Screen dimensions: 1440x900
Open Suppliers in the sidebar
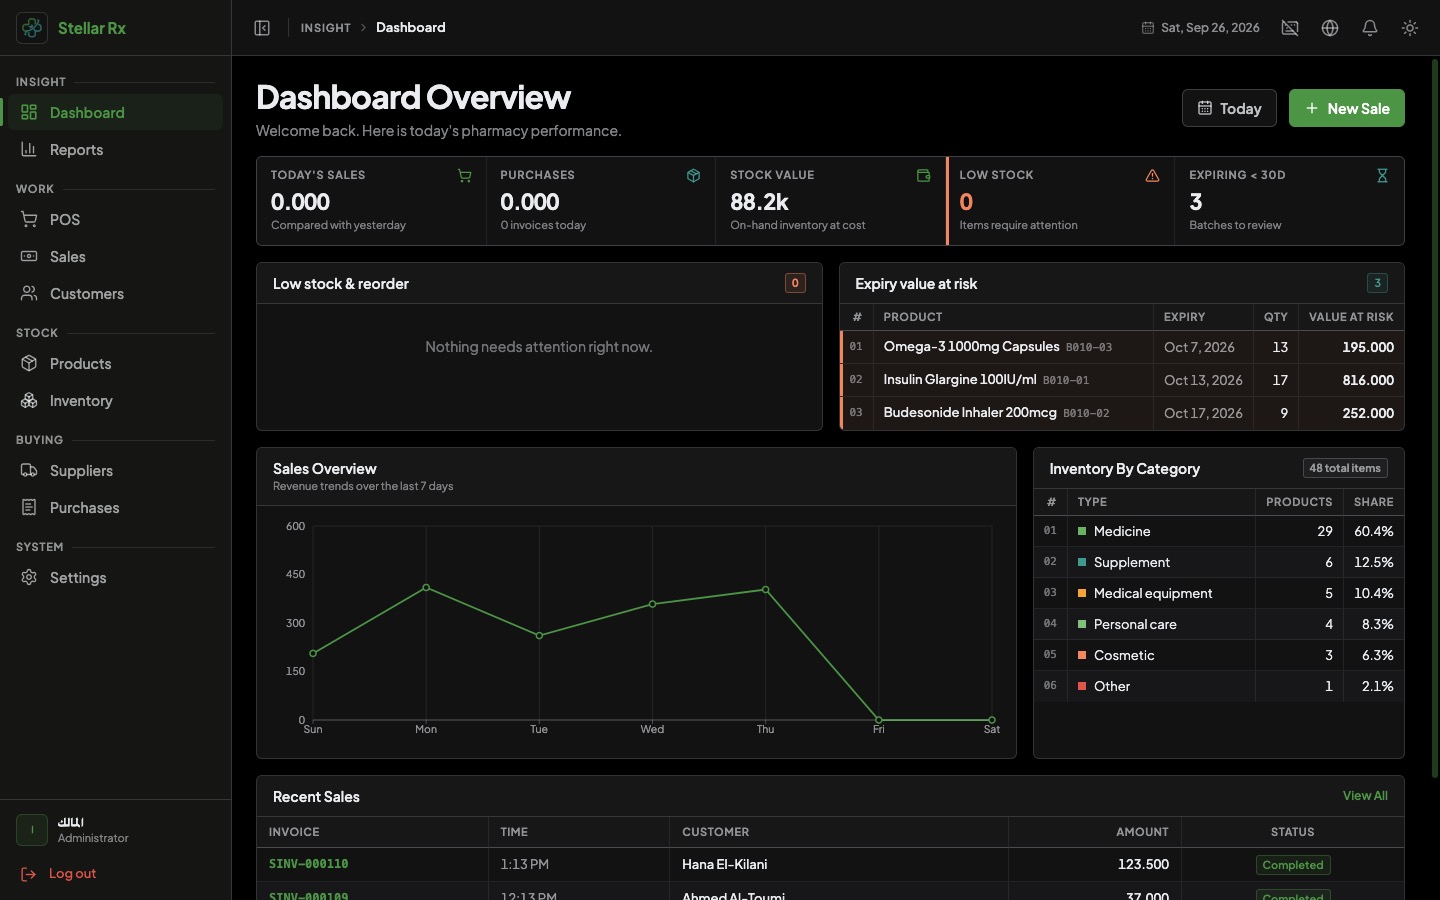point(115,471)
